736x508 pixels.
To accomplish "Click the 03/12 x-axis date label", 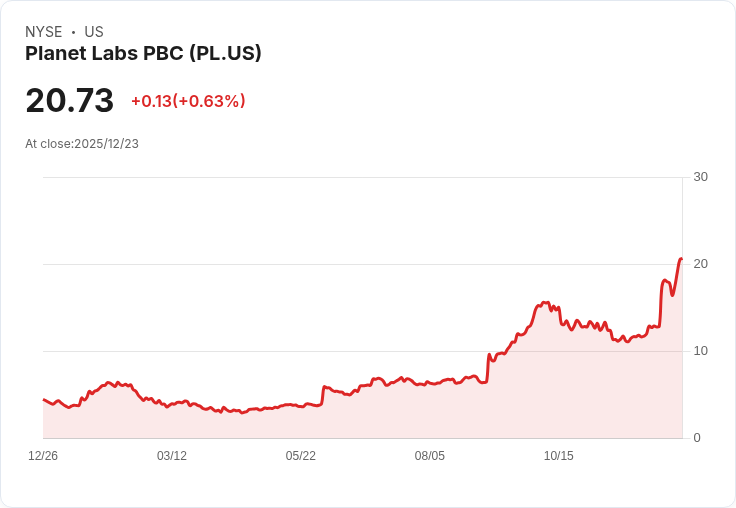I will click(172, 456).
